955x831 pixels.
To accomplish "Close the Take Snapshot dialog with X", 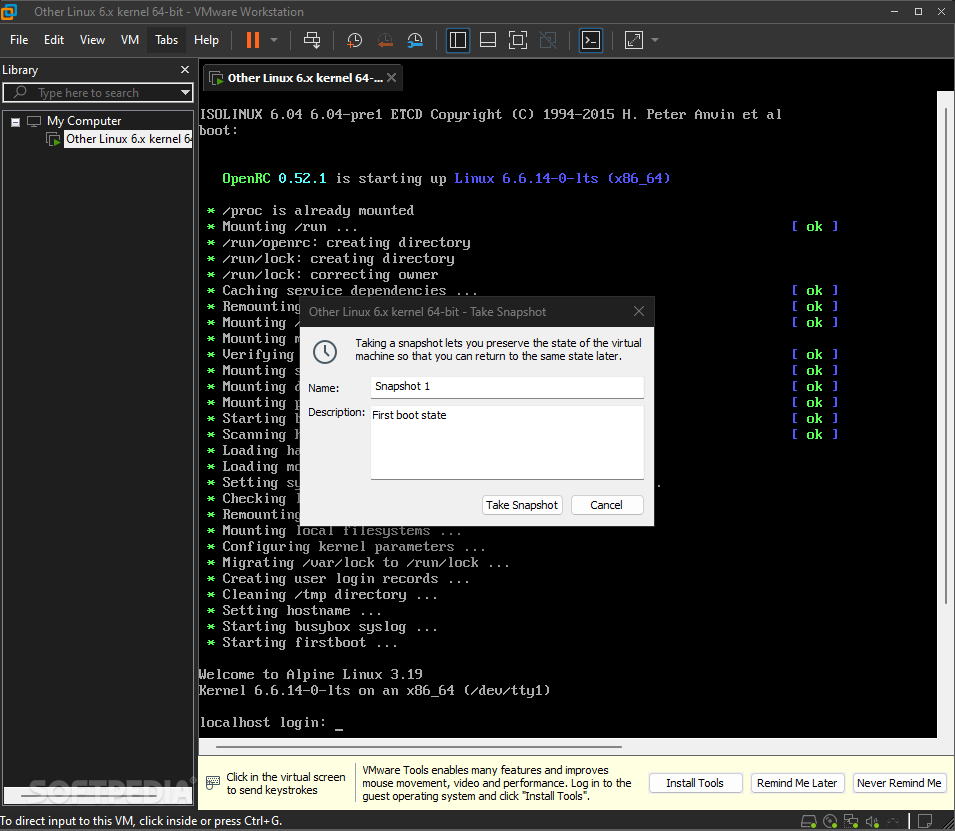I will (x=639, y=311).
